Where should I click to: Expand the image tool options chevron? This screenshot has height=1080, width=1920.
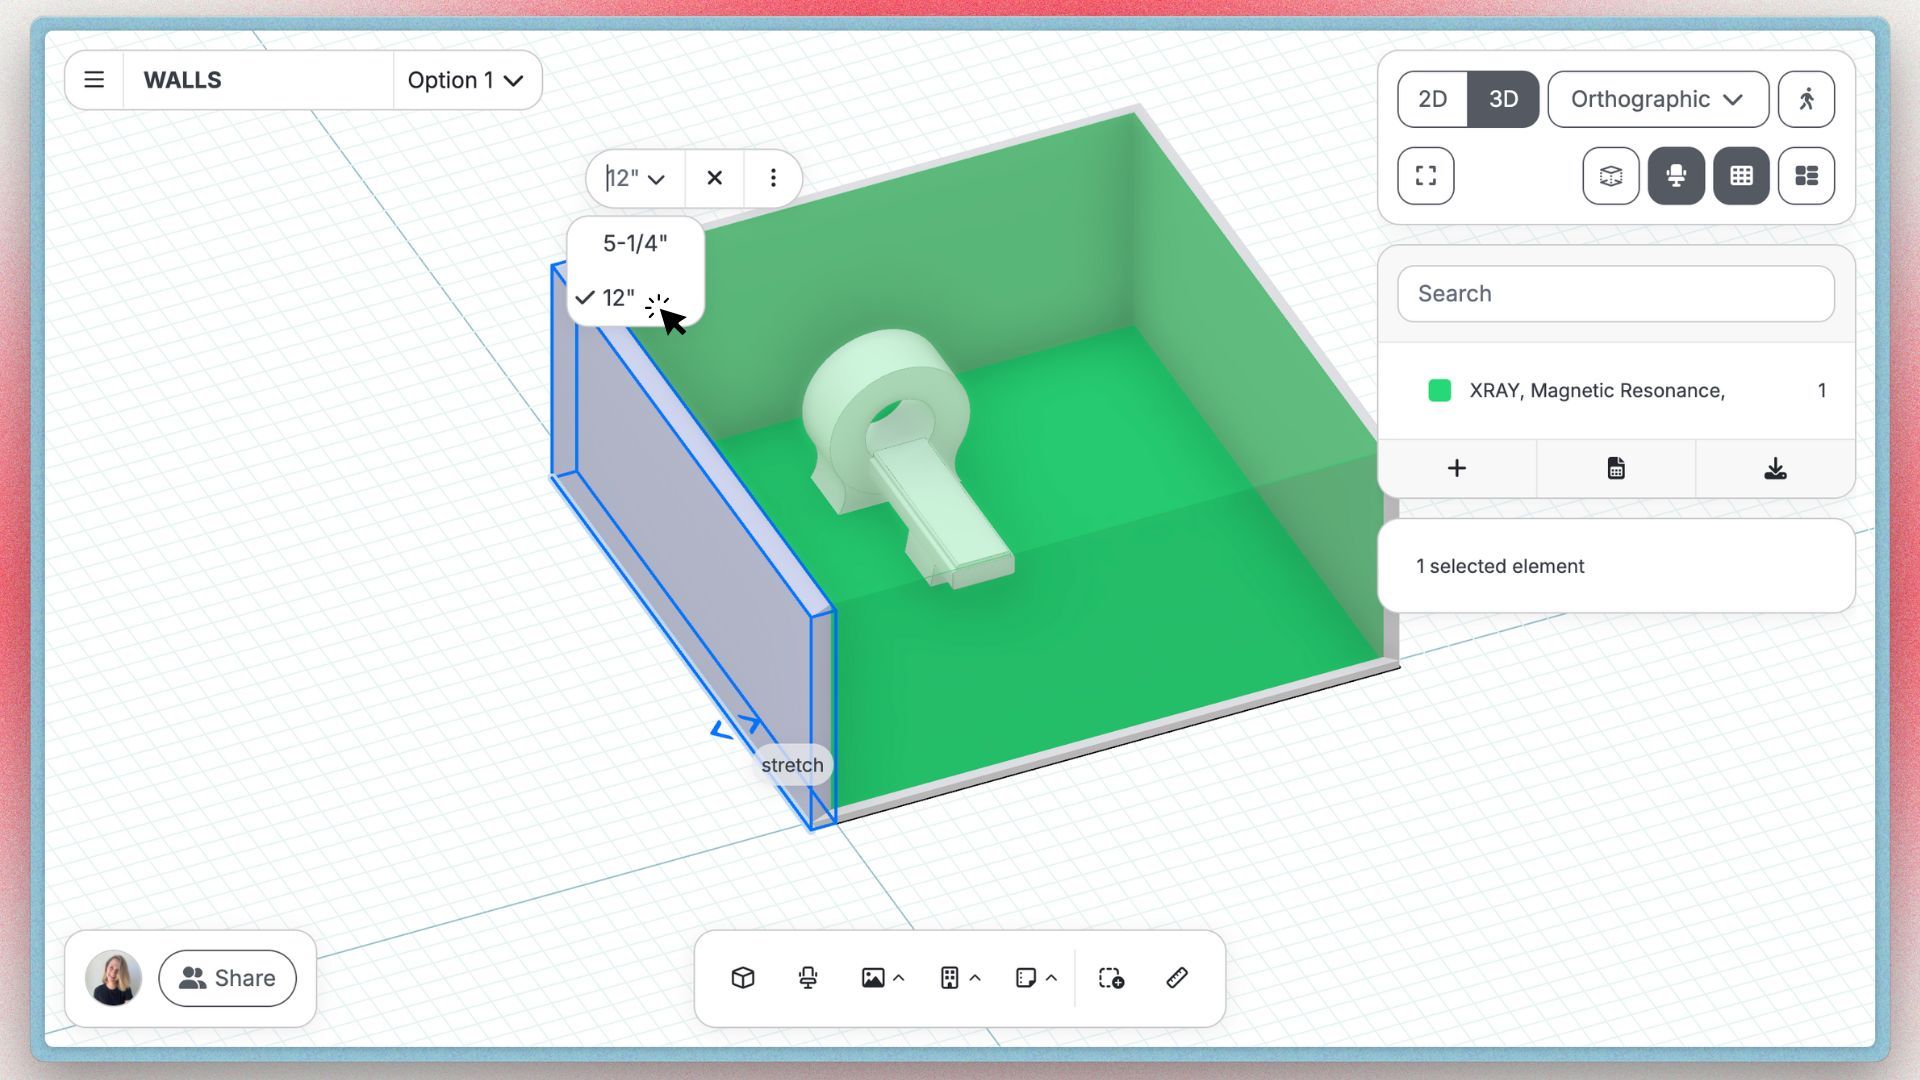(x=899, y=978)
